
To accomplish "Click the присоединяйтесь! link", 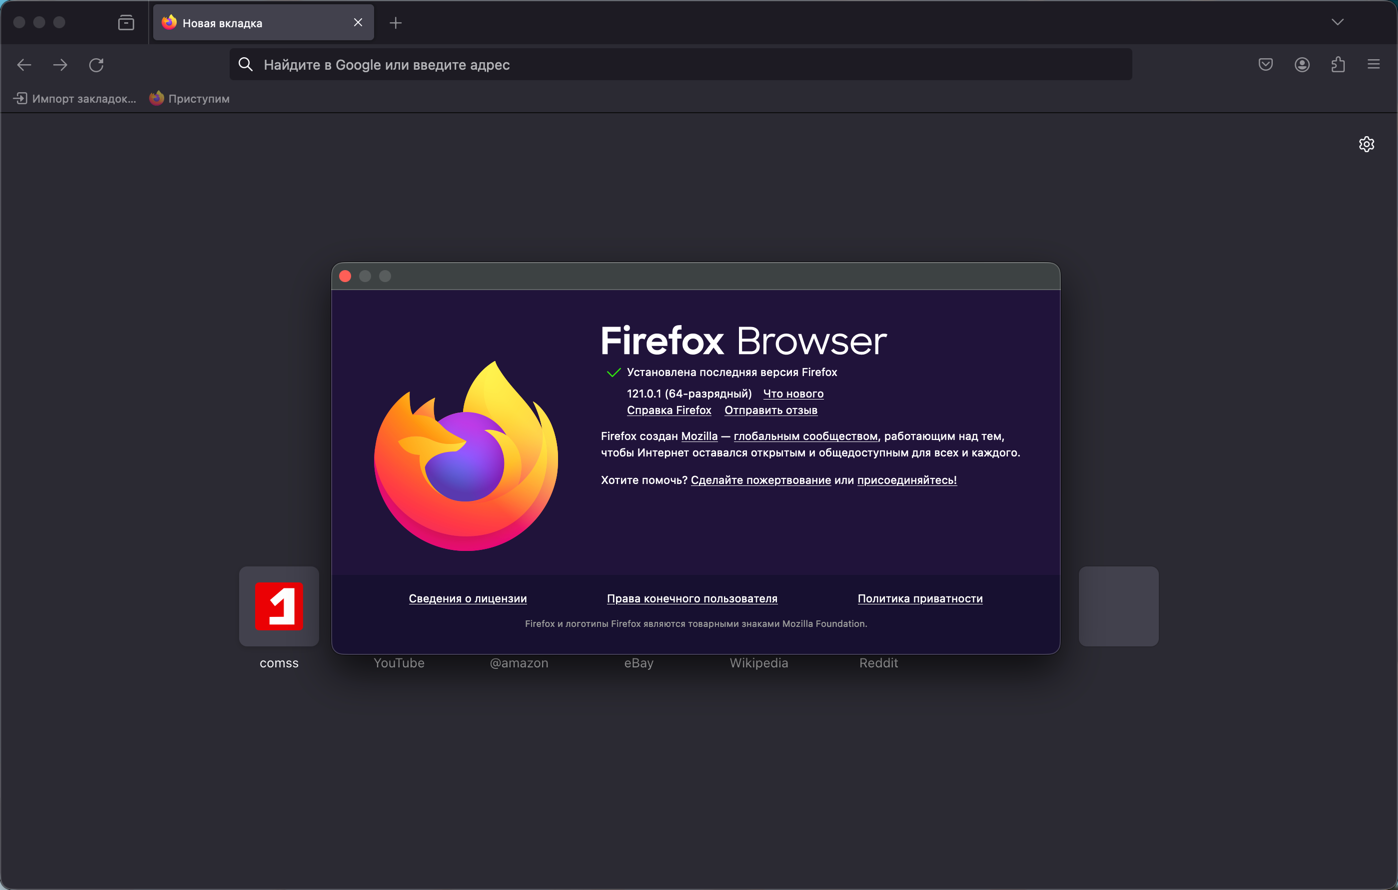I will click(x=907, y=480).
